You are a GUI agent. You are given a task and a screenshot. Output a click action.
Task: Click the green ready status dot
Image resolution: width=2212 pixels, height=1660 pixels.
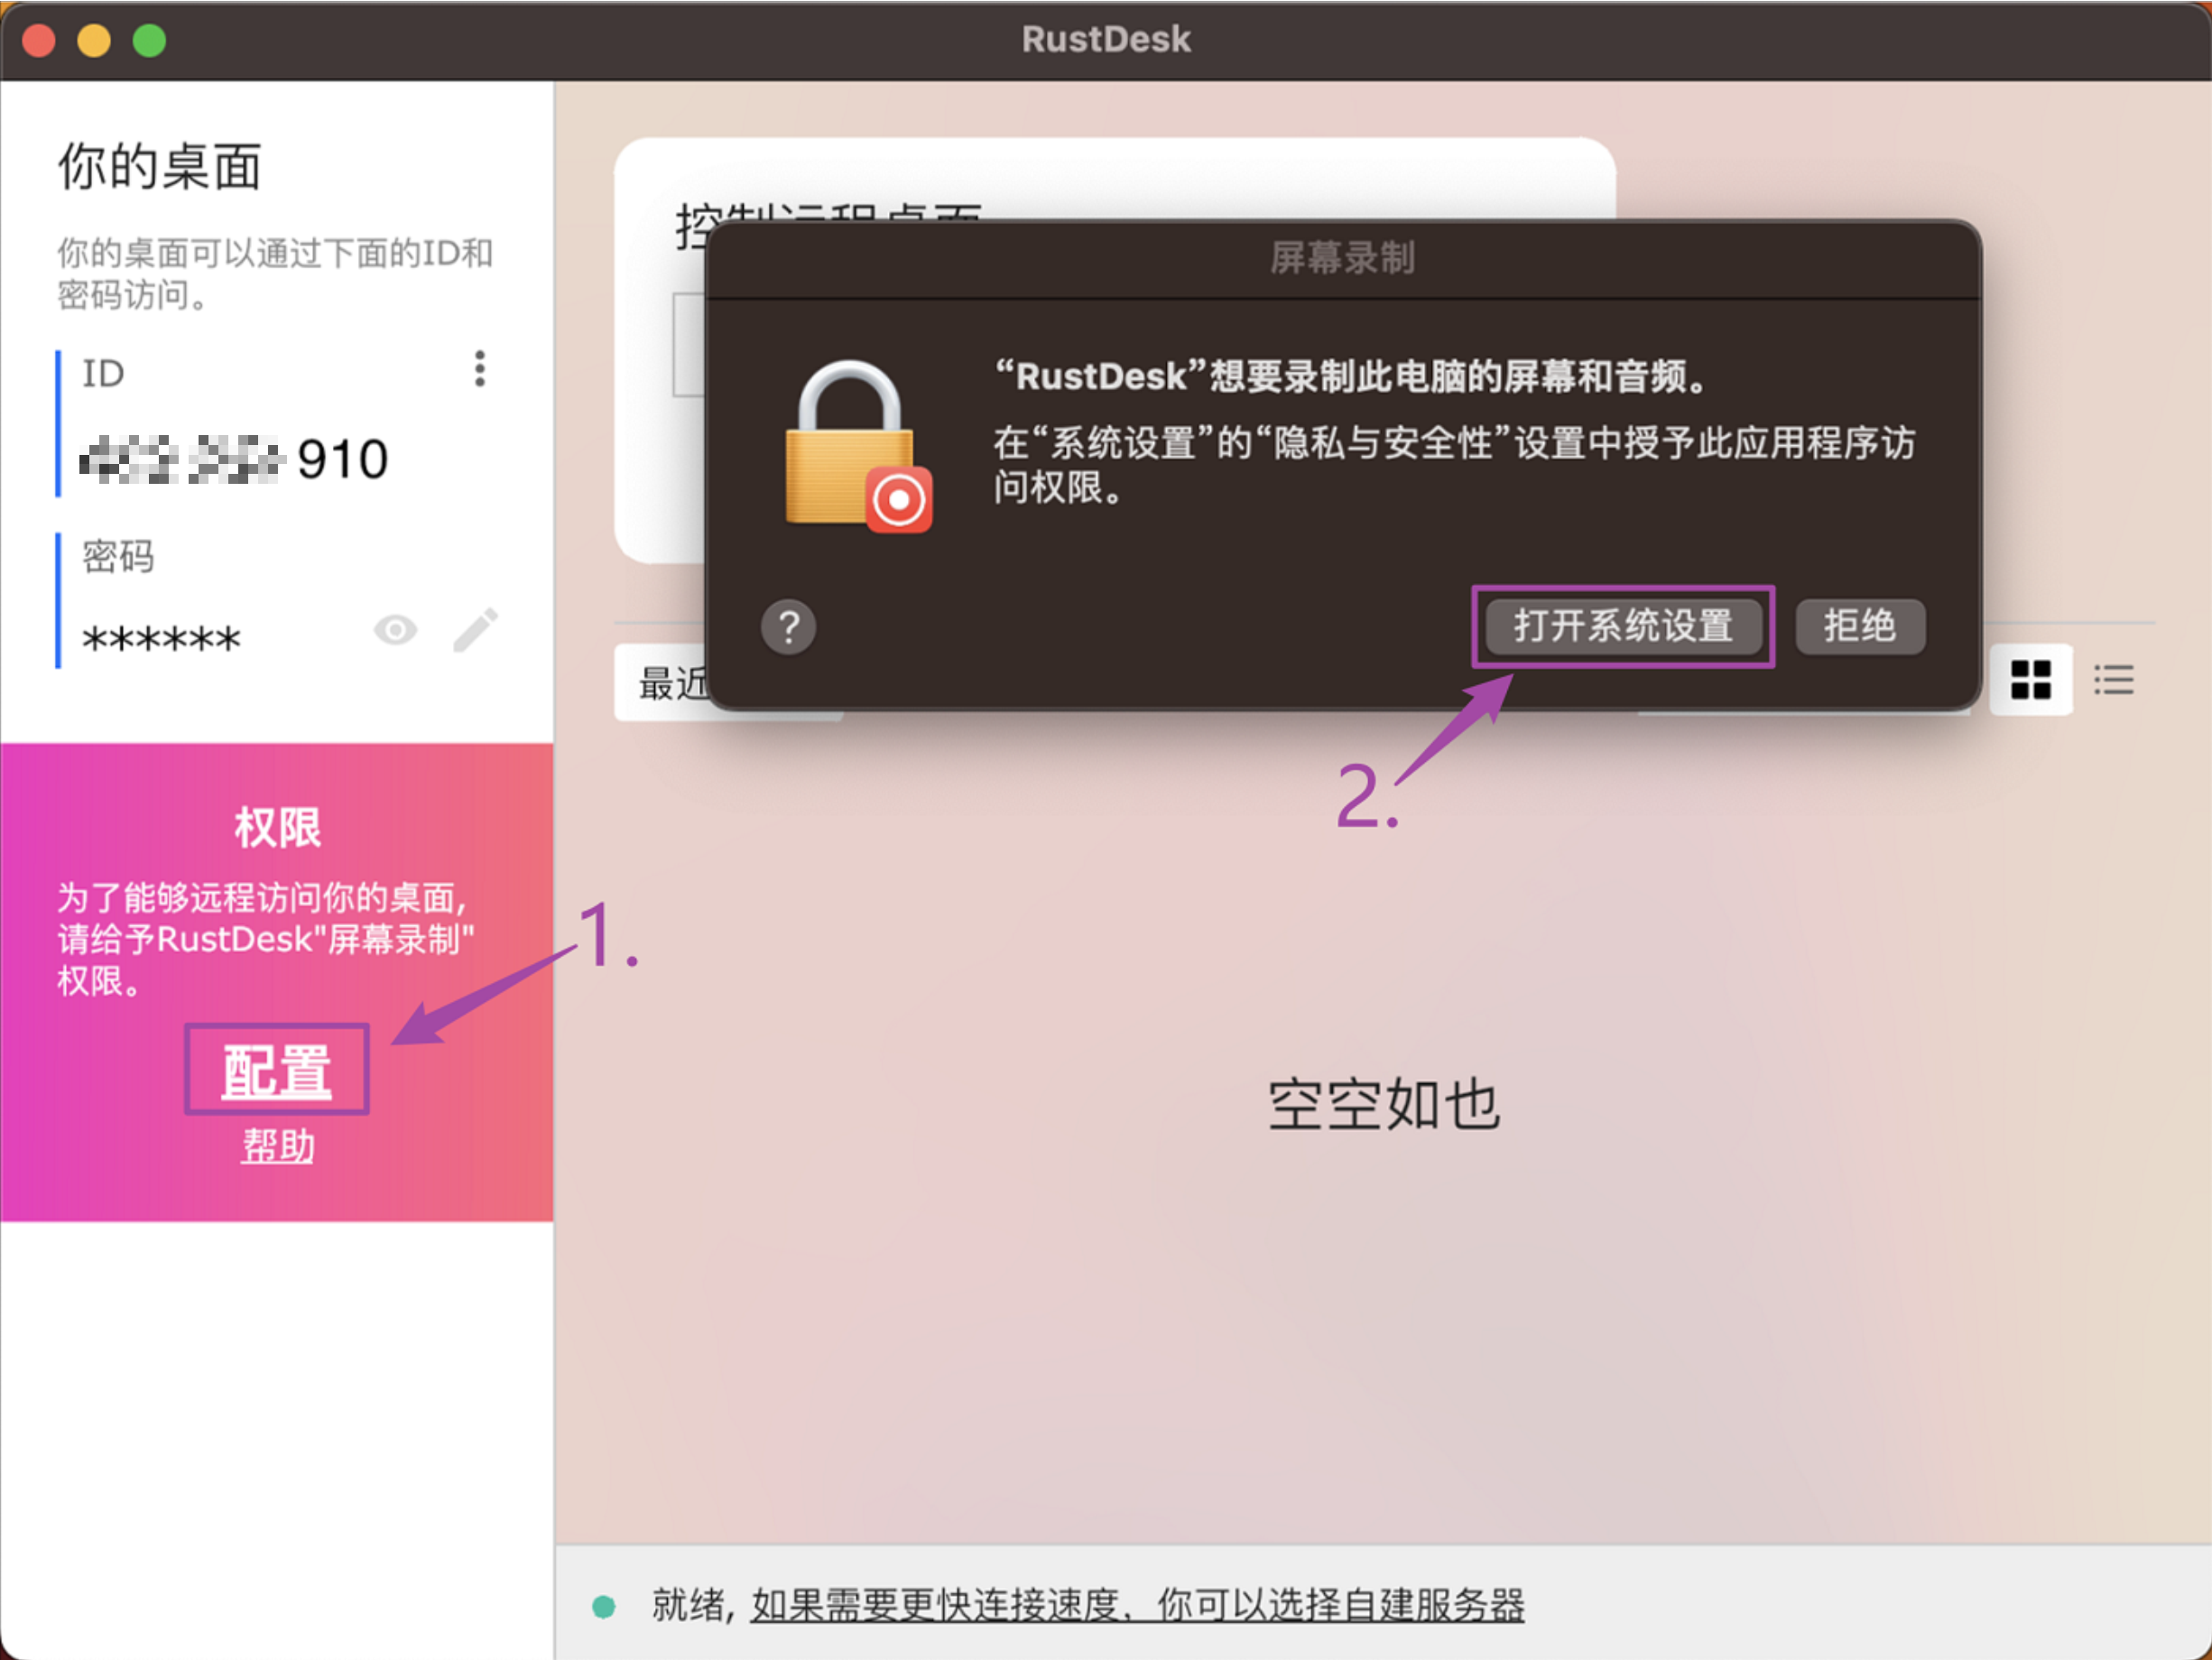click(x=603, y=1606)
